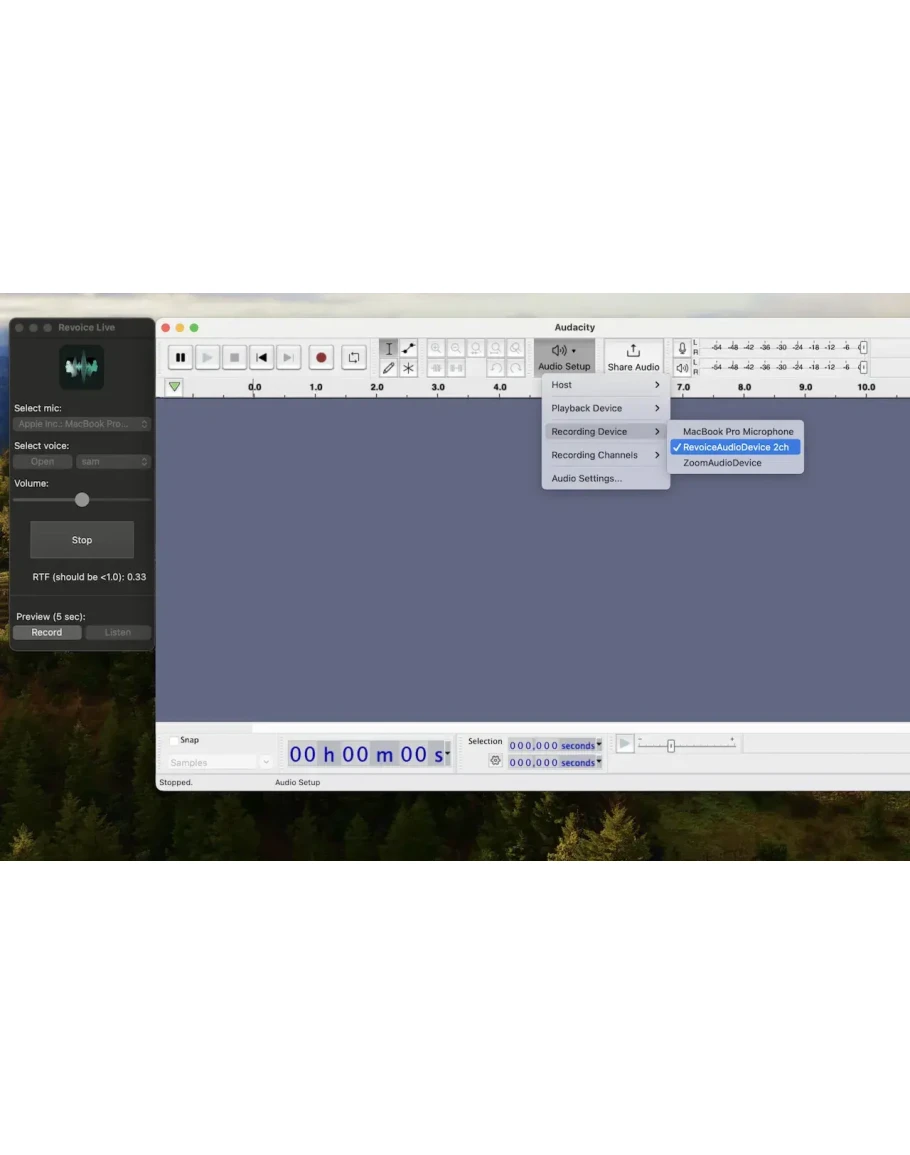Click the 00 h 00 m 00 s time display
This screenshot has height=1155, width=910.
[366, 754]
